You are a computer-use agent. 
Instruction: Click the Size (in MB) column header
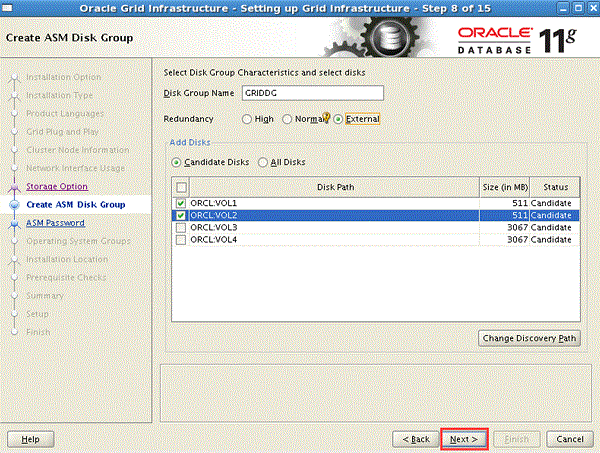(505, 187)
